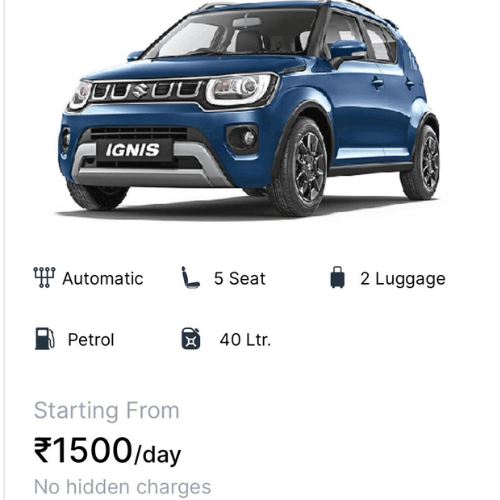Click the petrol fuel pump icon
This screenshot has width=500, height=500.
pyautogui.click(x=45, y=339)
